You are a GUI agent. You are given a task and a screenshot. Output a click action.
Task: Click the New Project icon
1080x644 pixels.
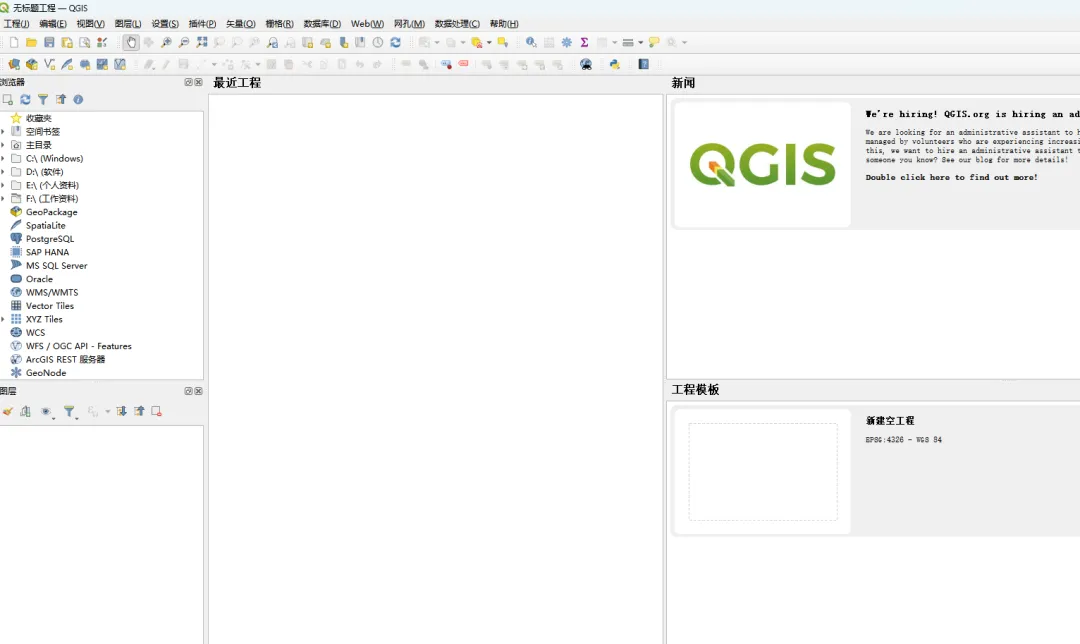[14, 43]
